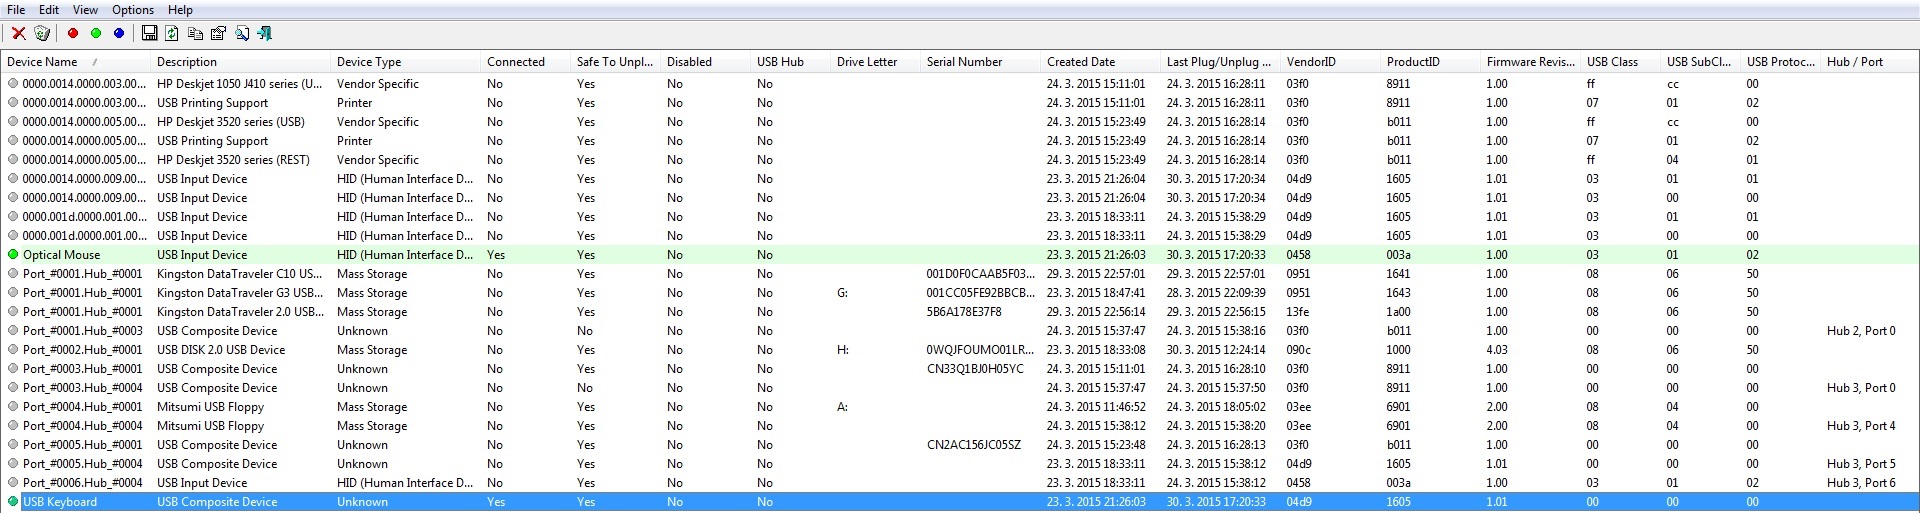Sort by VendorID column header
Image resolution: width=1920 pixels, height=513 pixels.
(1330, 61)
